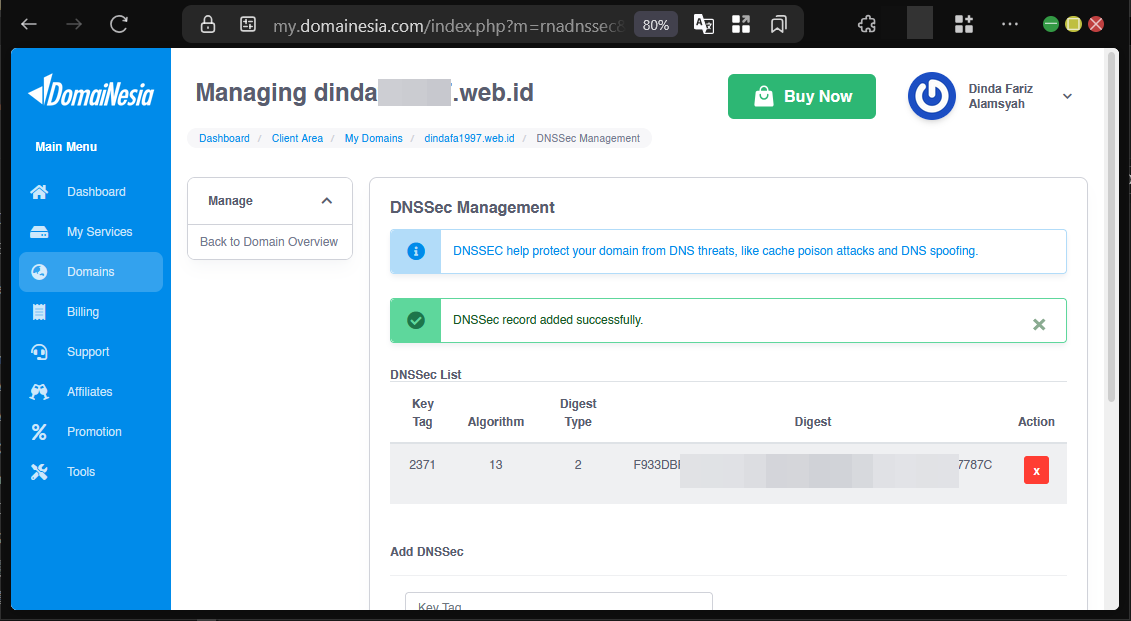Select the Domains sidebar item
The image size is (1131, 621).
[x=91, y=272]
